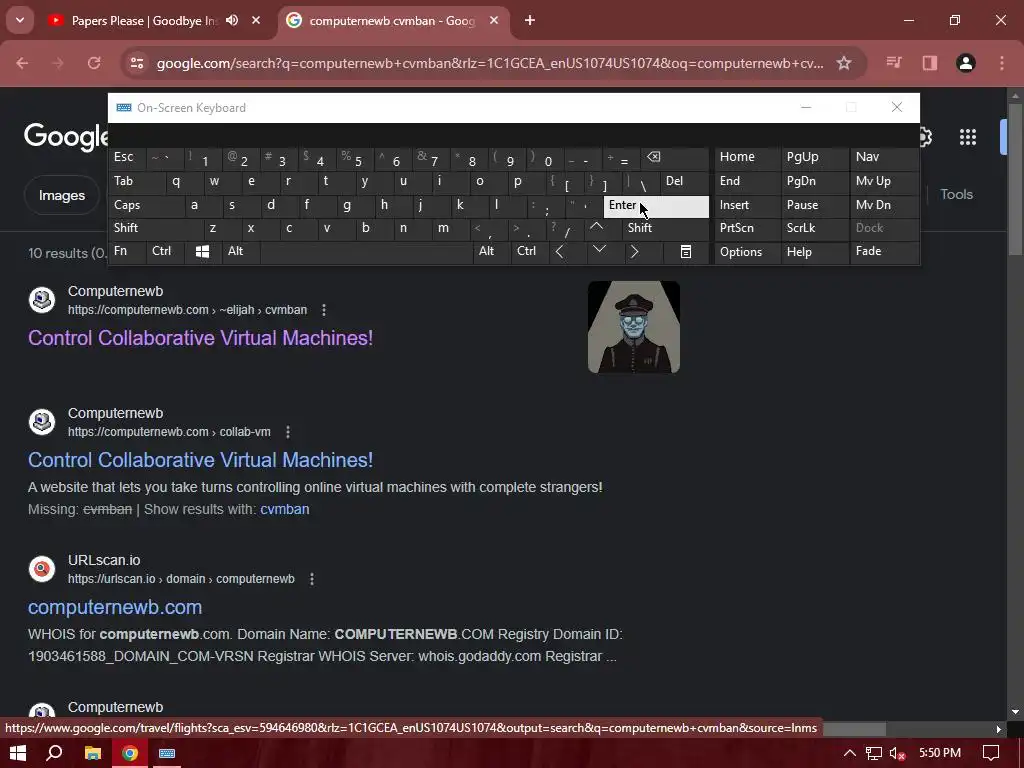Open the muted volume tray icon
This screenshot has height=768, width=1024.
(898, 754)
